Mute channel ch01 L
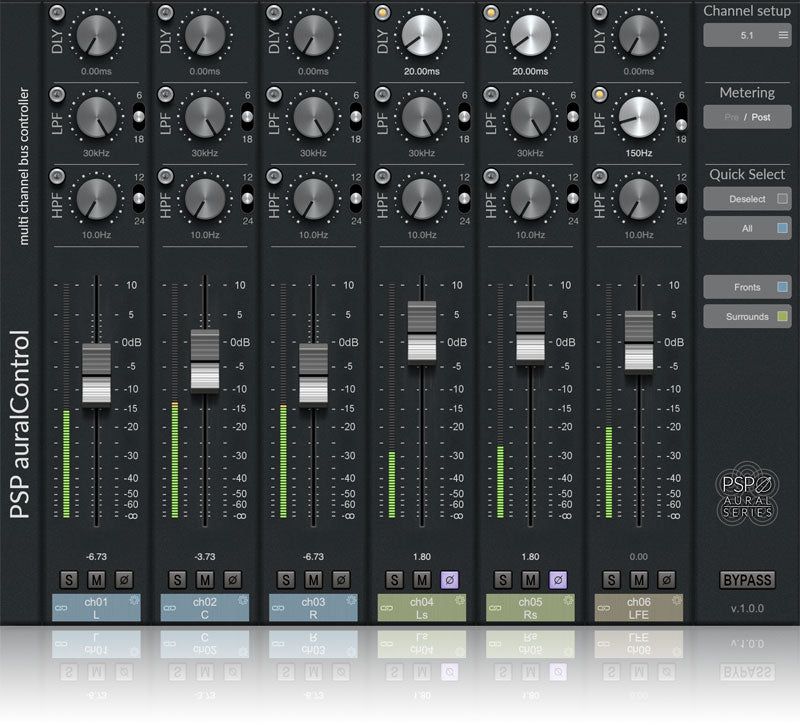 click(x=96, y=580)
